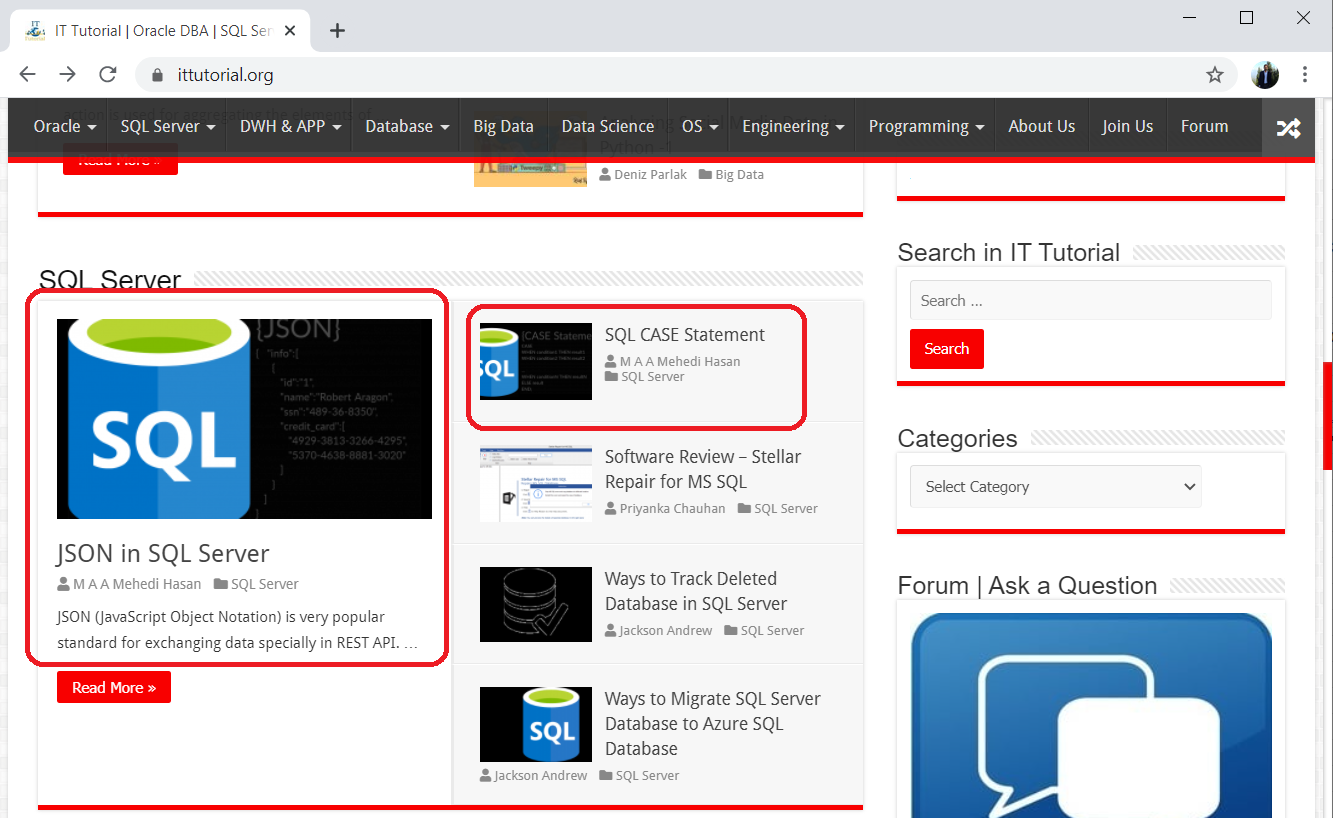Open the About Us page

[1042, 126]
